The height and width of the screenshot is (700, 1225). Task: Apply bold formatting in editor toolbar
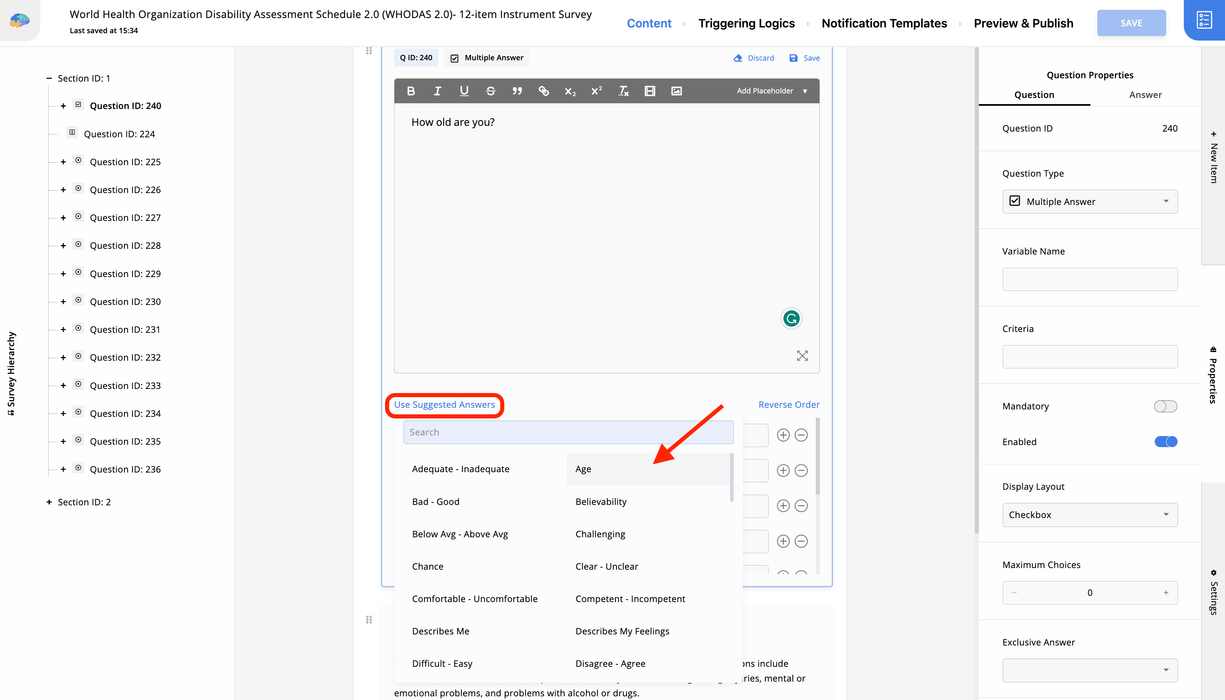coord(411,91)
